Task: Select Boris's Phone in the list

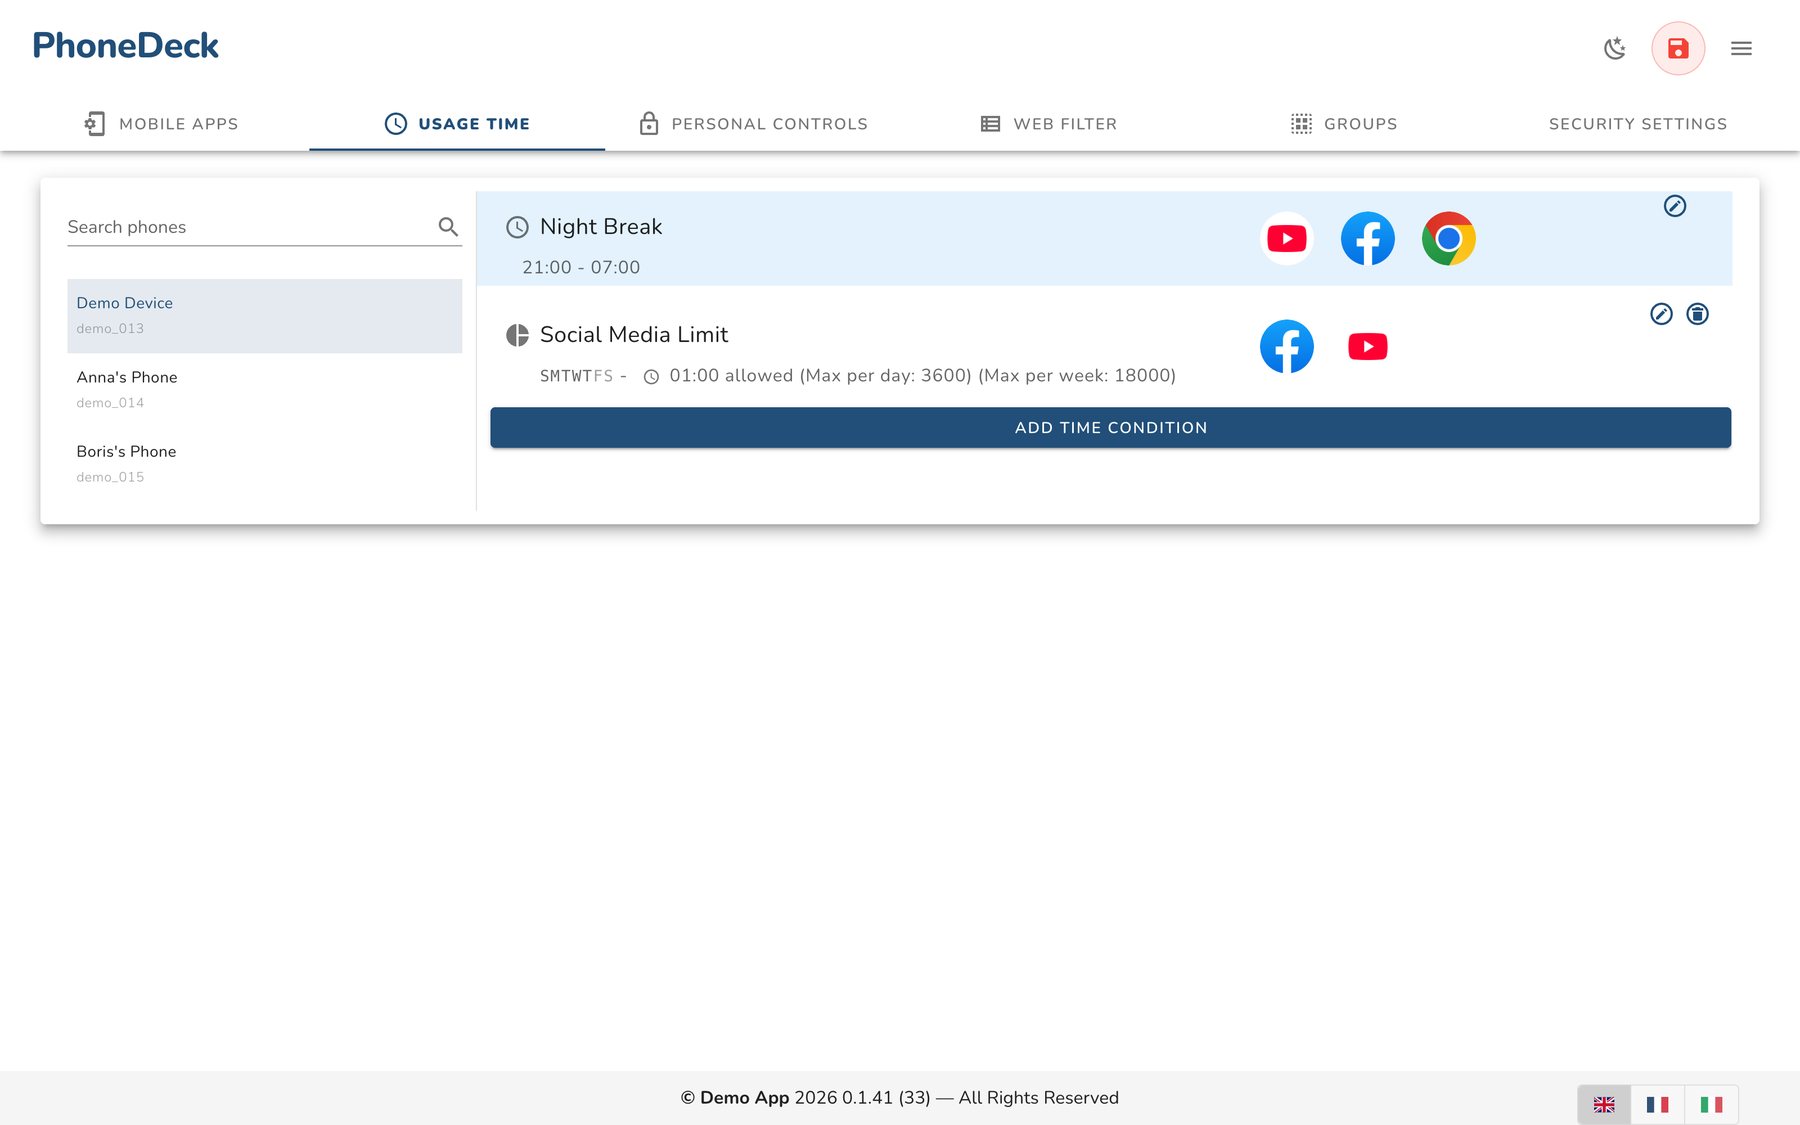Action: pyautogui.click(x=265, y=464)
